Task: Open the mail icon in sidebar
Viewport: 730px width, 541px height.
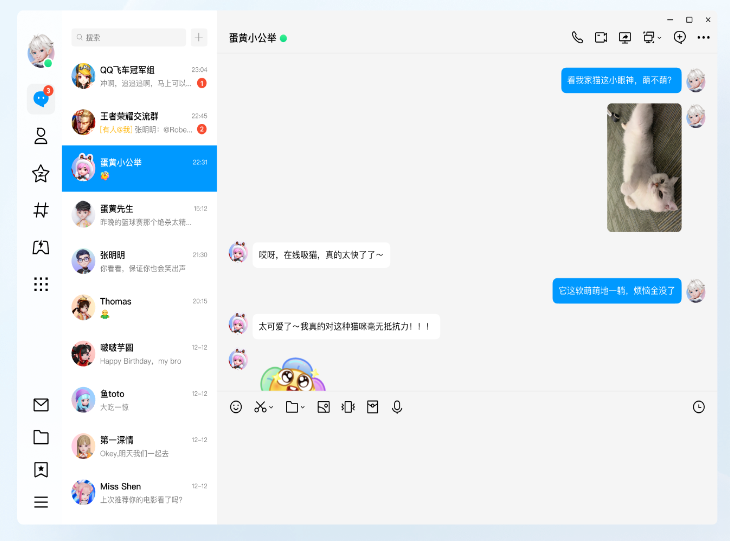Action: pos(41,405)
